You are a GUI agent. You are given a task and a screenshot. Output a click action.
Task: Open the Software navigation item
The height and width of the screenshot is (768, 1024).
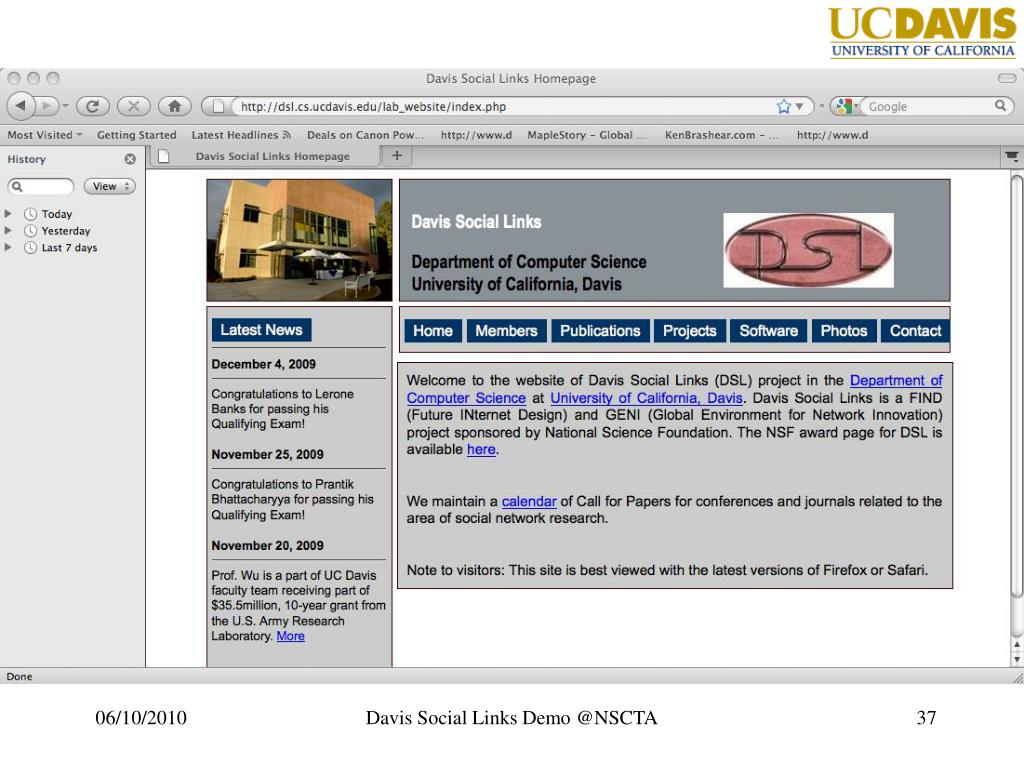[x=769, y=331]
